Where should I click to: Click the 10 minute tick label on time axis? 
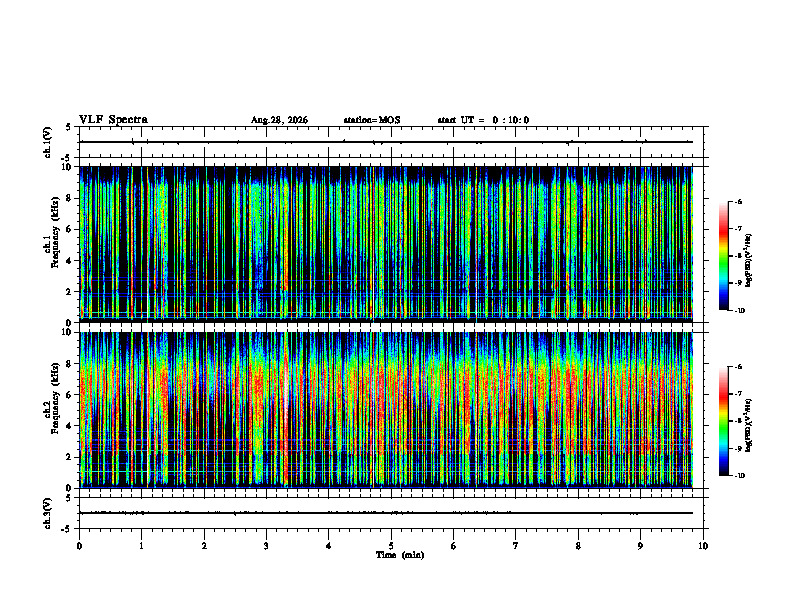coord(703,546)
